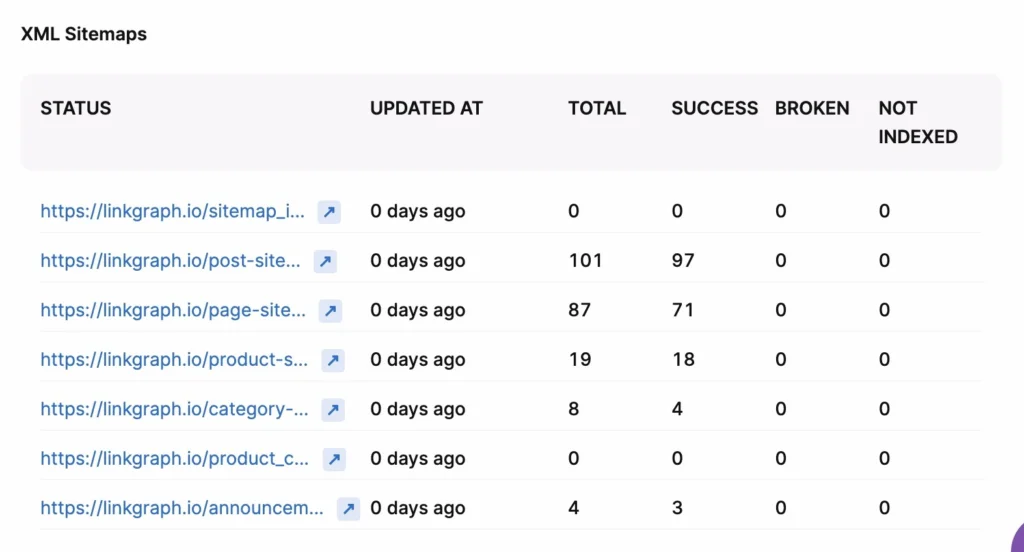Image resolution: width=1024 pixels, height=552 pixels.
Task: Click the BROKEN column header
Action: point(812,108)
